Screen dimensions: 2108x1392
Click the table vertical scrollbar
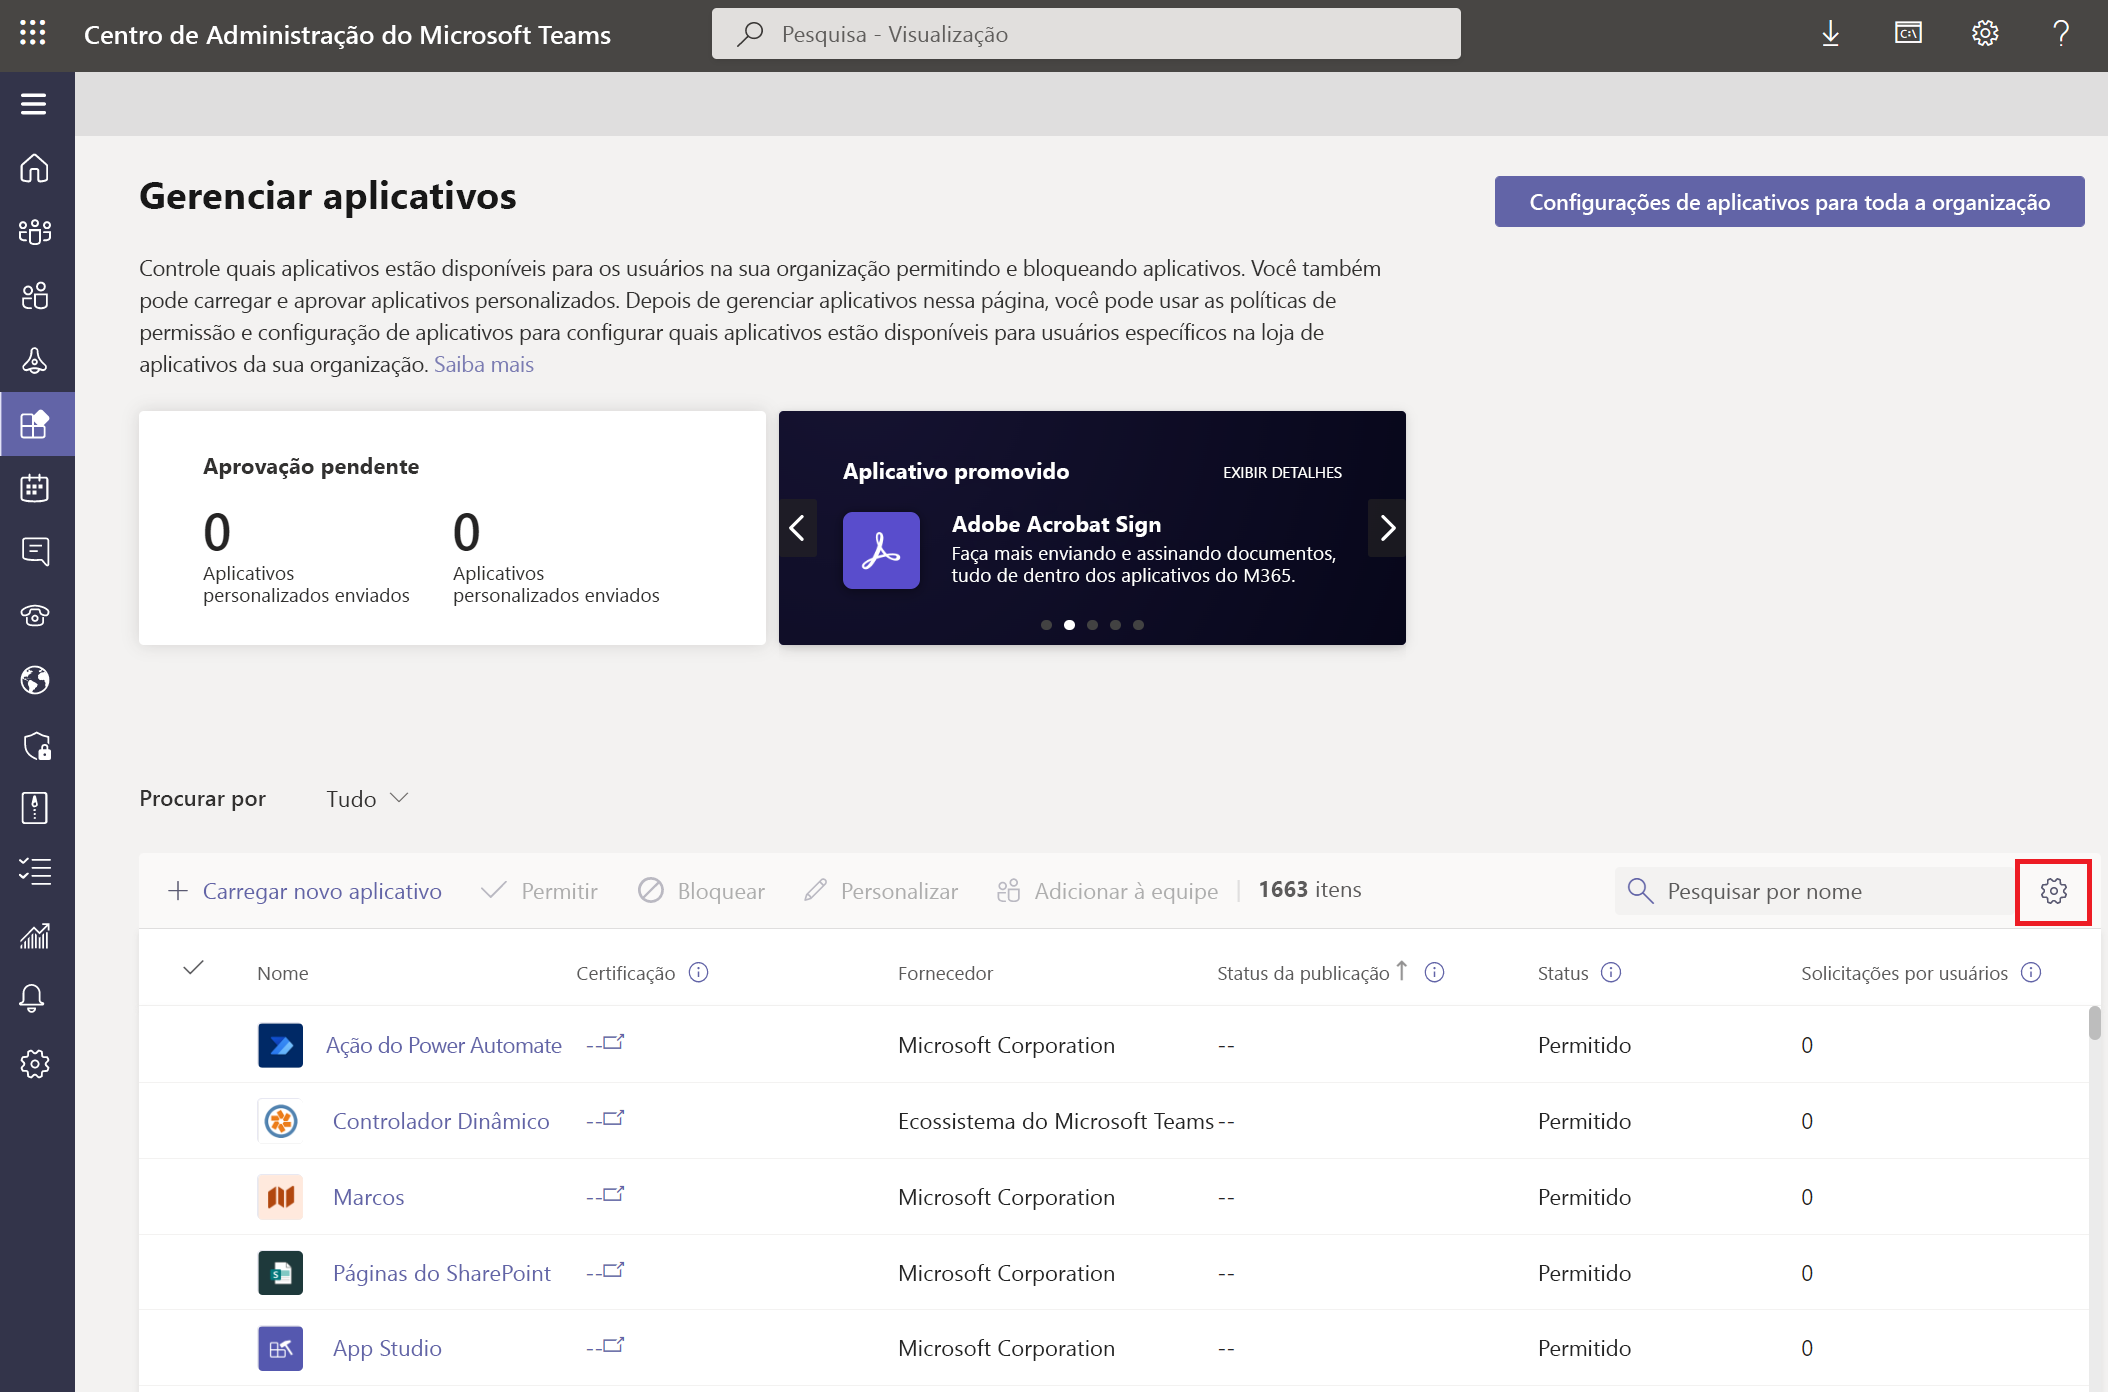(2094, 1023)
